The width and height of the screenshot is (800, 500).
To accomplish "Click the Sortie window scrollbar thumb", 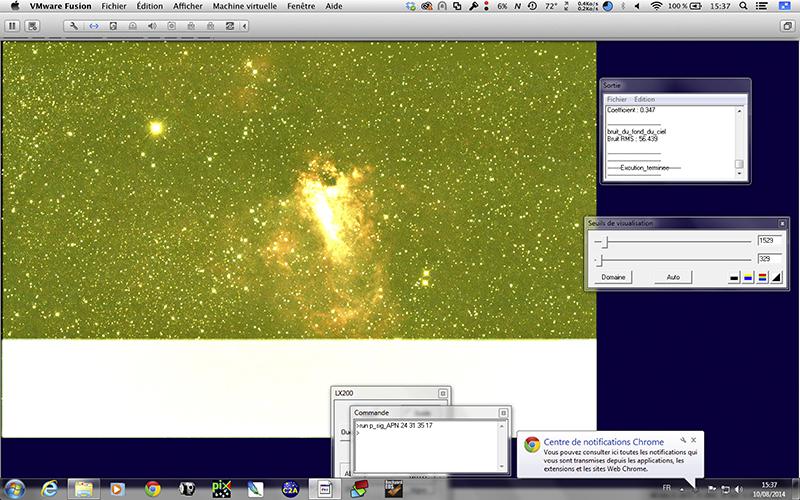I will pyautogui.click(x=739, y=164).
